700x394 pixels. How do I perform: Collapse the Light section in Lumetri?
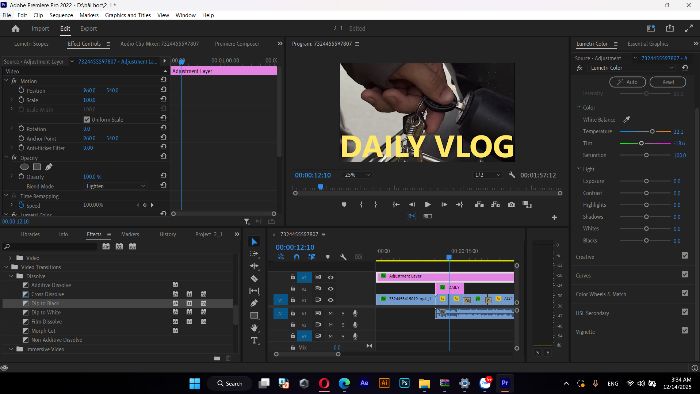coord(579,169)
